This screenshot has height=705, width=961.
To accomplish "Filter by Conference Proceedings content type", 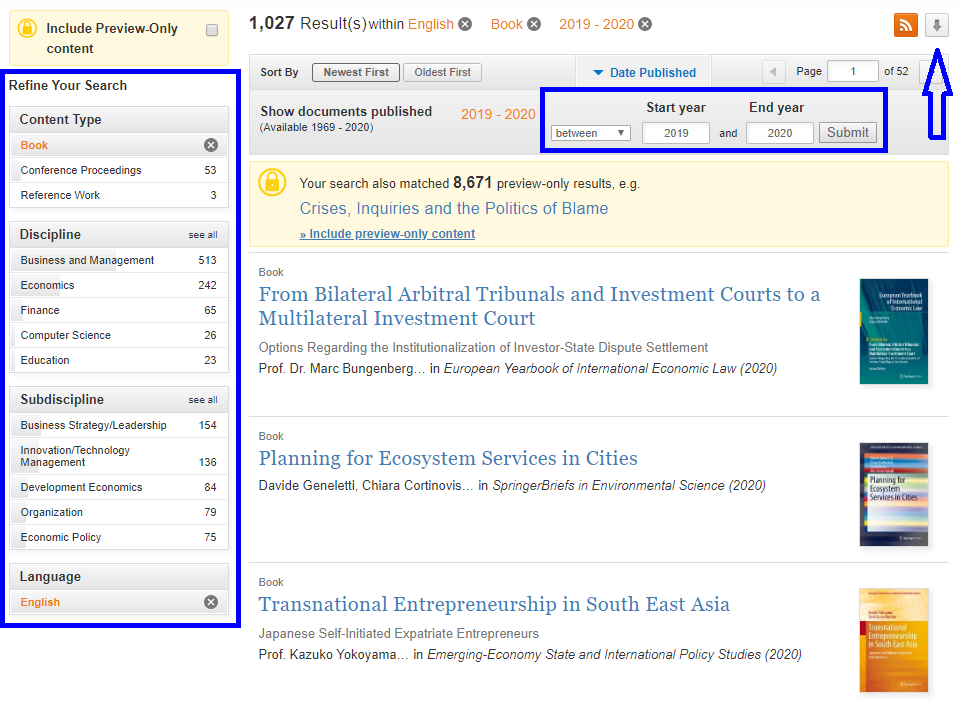I will click(x=81, y=170).
